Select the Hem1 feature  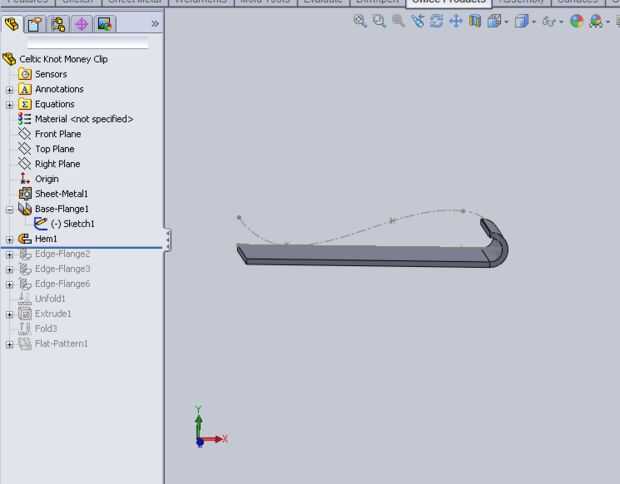click(46, 239)
